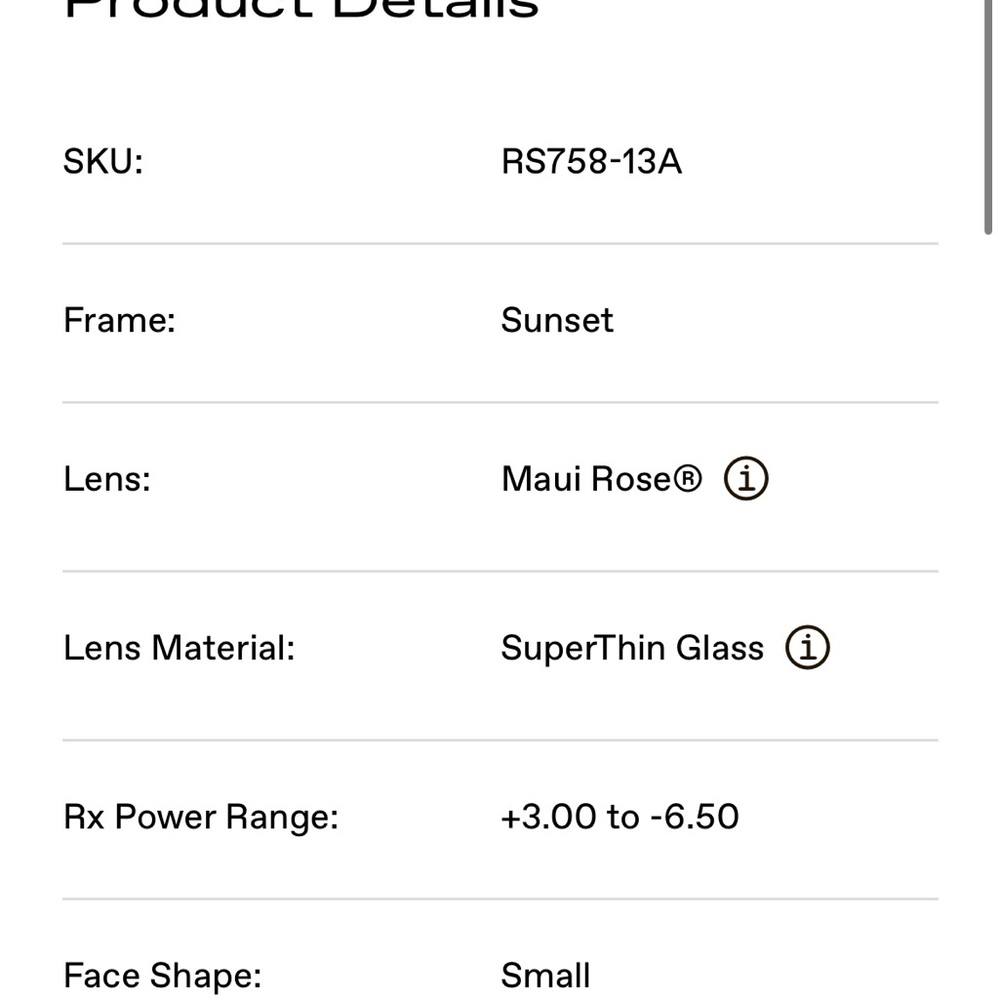Click the Lens Material: label
This screenshot has height=1000, width=1000.
pos(179,648)
